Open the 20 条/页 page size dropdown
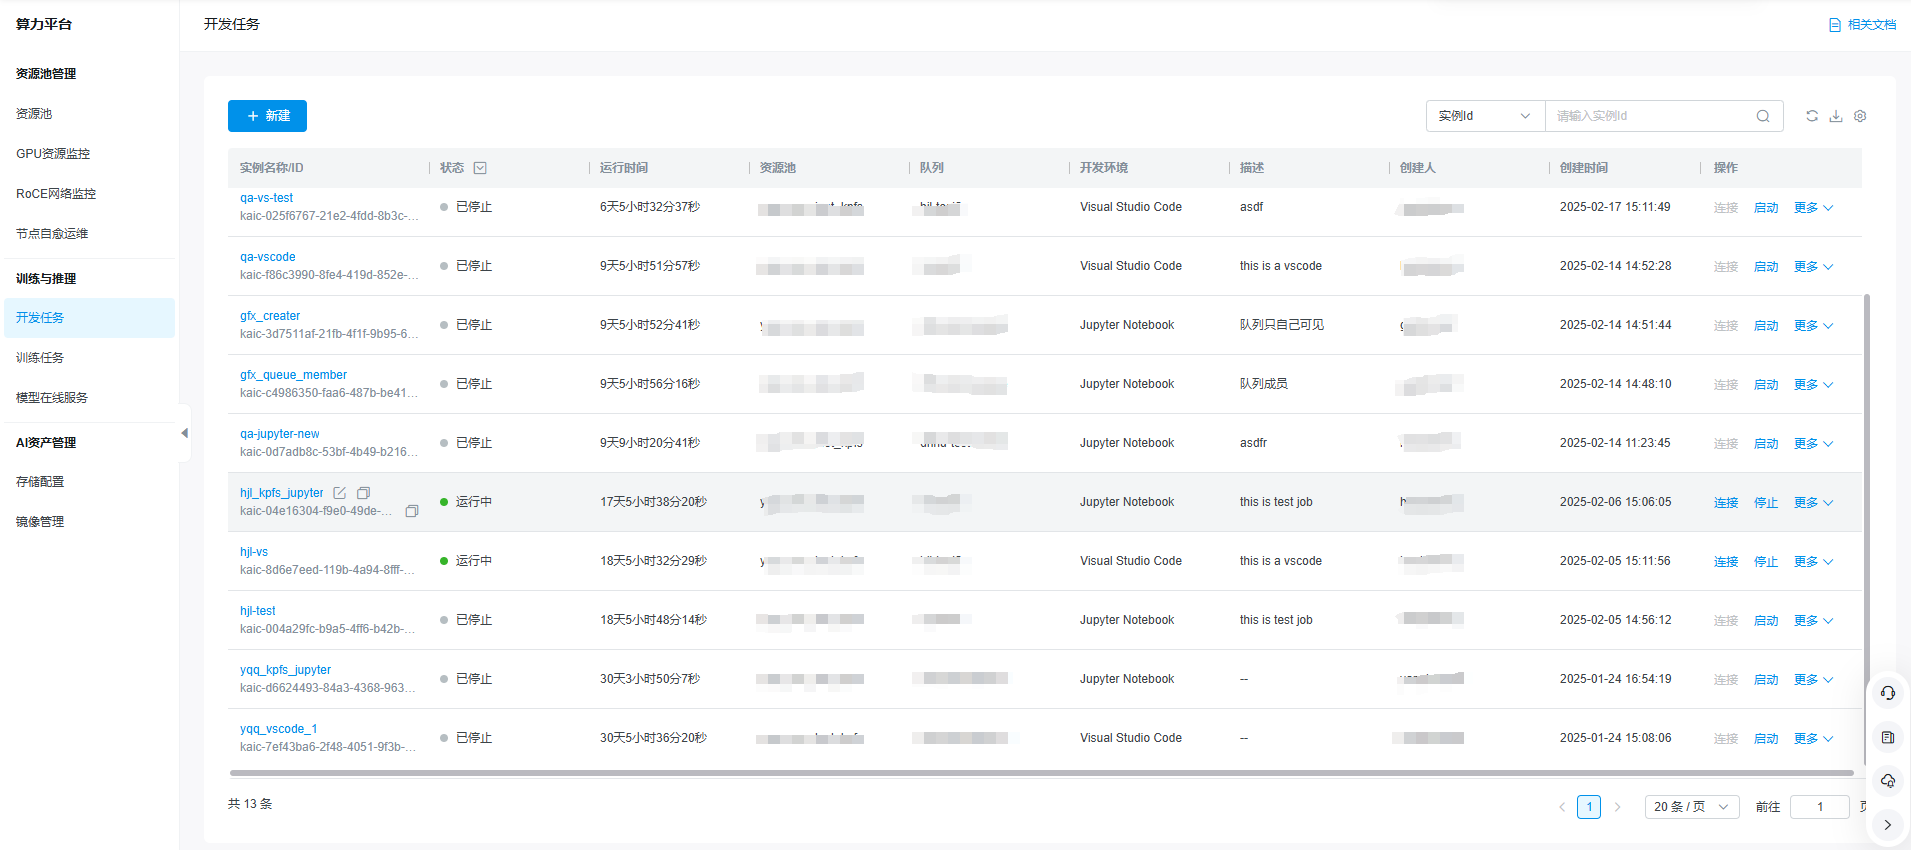The image size is (1911, 850). pyautogui.click(x=1691, y=807)
